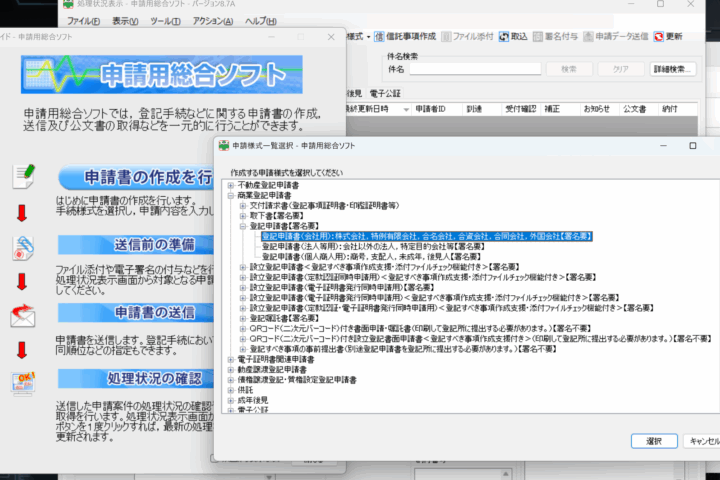Click the 申請データ送信 toolbar icon
This screenshot has width=720, height=480.
coord(588,36)
